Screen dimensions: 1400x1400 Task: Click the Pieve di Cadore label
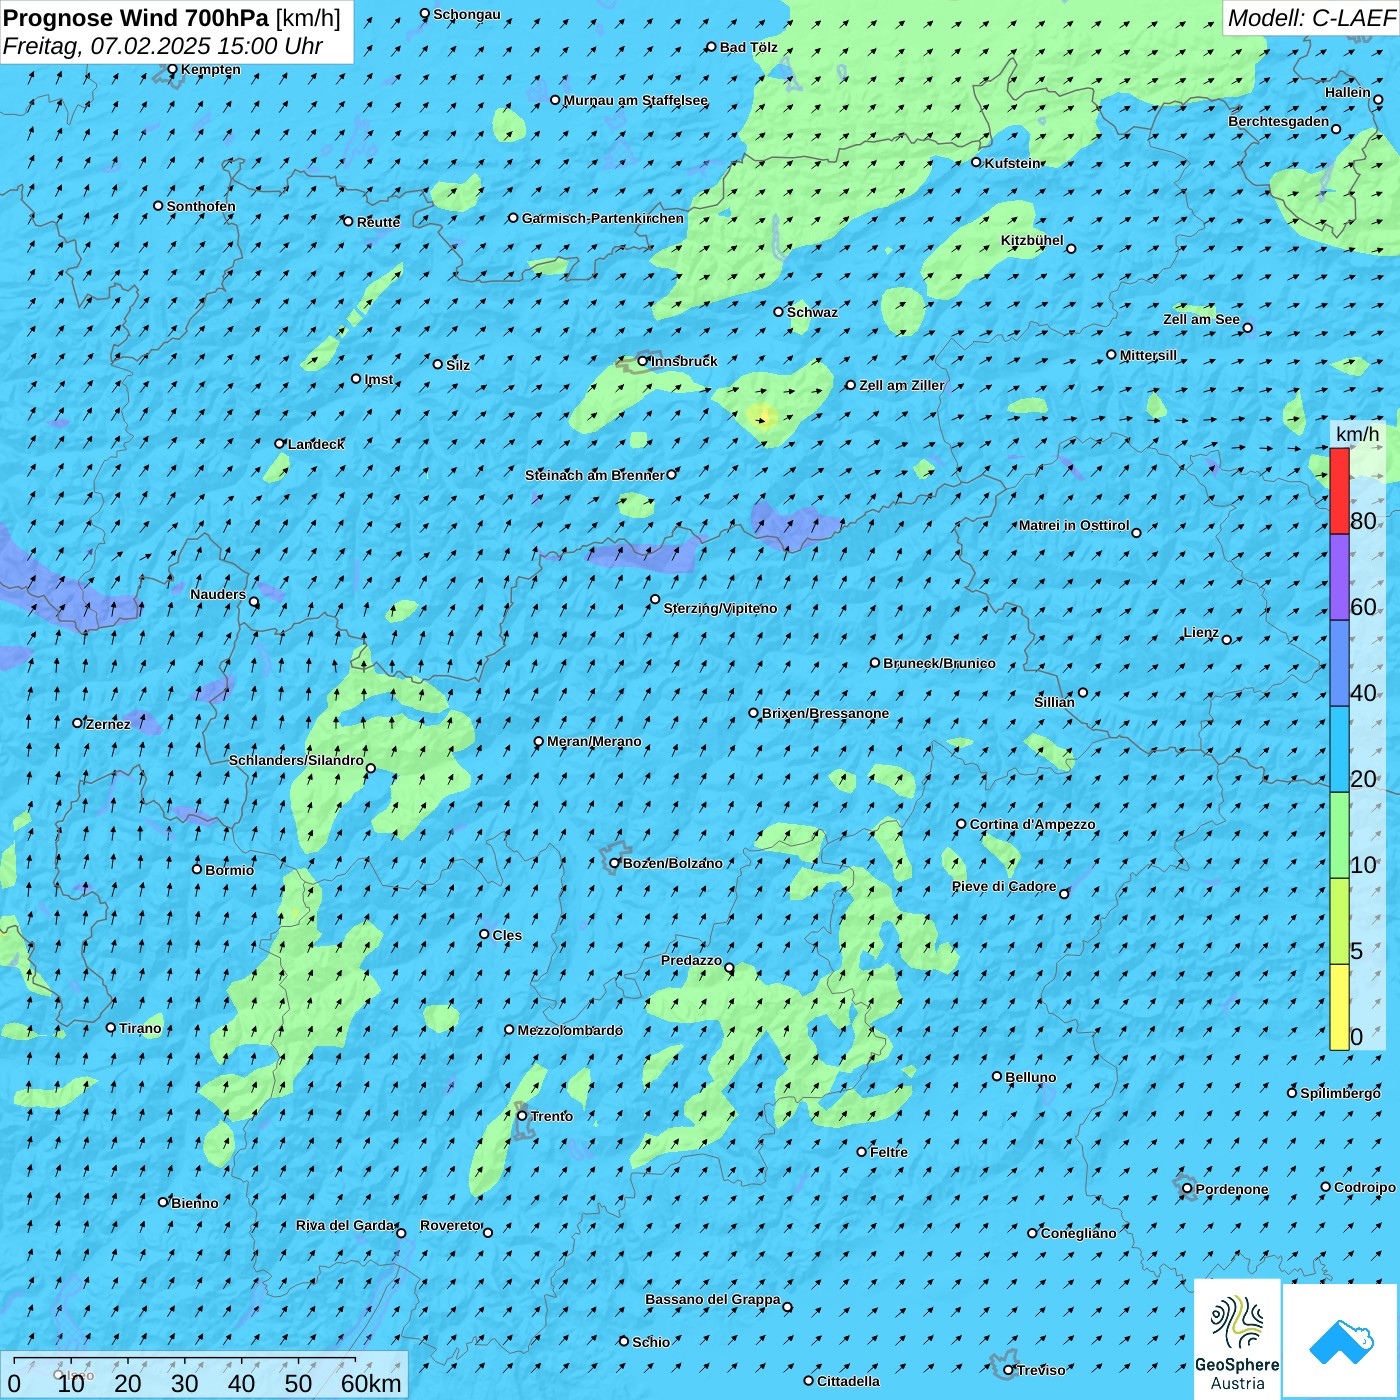coord(1004,886)
